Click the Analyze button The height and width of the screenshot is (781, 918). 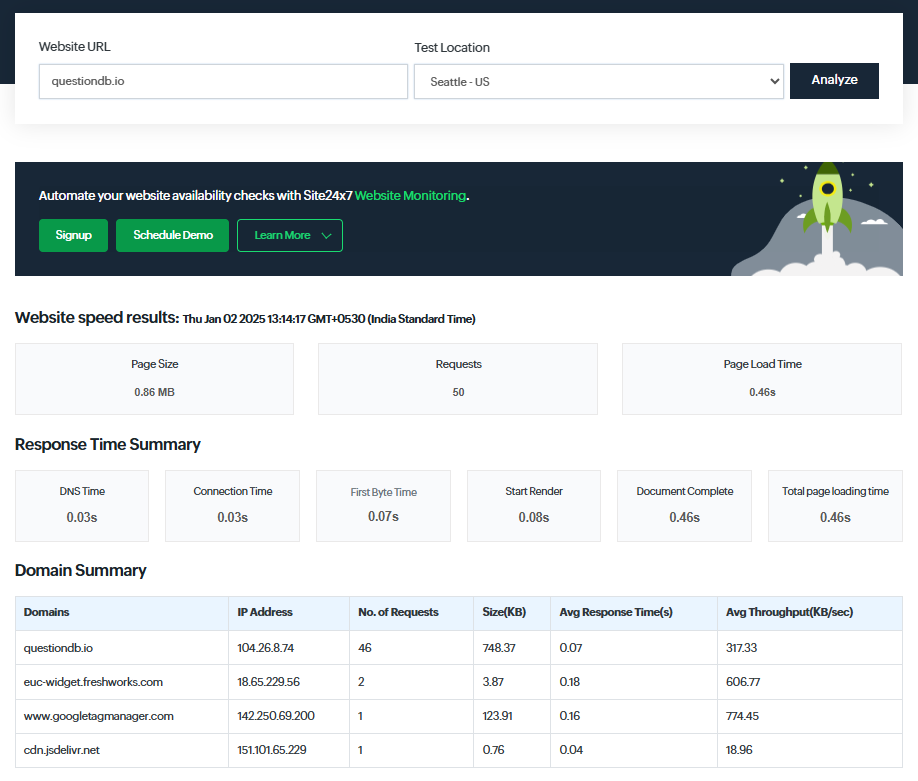click(x=834, y=81)
